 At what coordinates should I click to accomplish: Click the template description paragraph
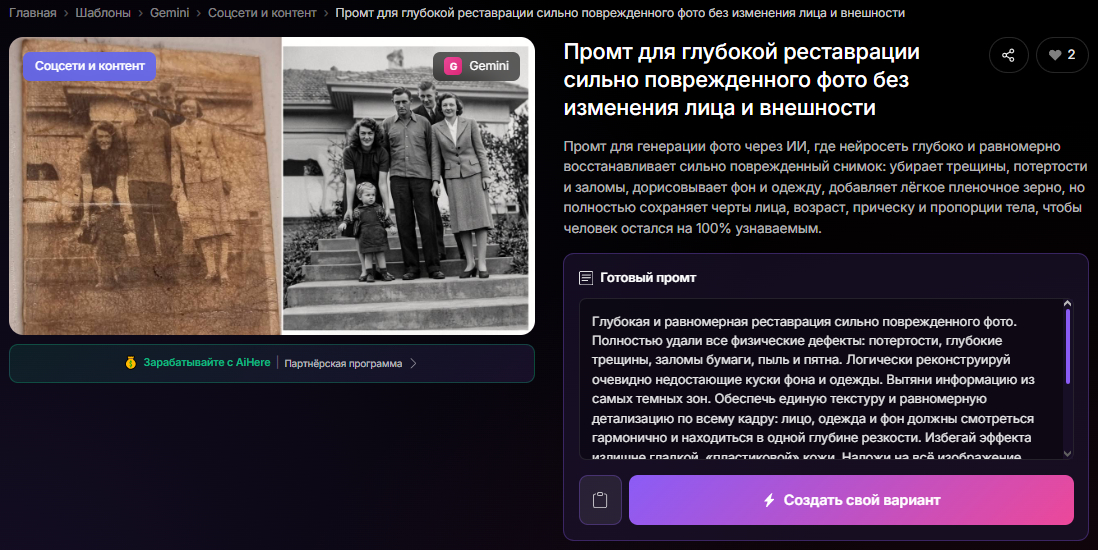click(x=826, y=187)
